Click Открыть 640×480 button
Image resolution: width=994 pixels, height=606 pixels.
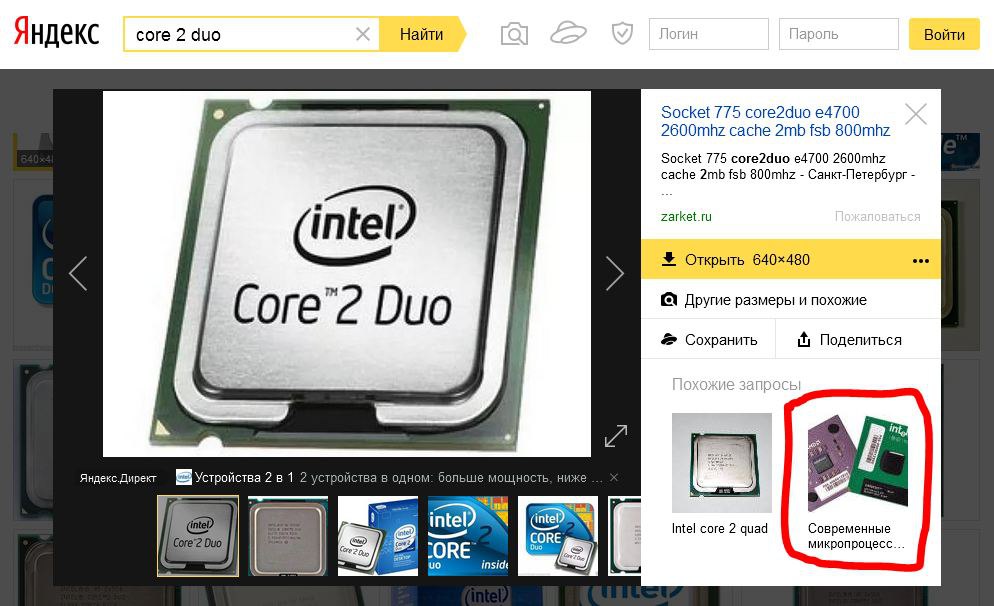pos(791,259)
